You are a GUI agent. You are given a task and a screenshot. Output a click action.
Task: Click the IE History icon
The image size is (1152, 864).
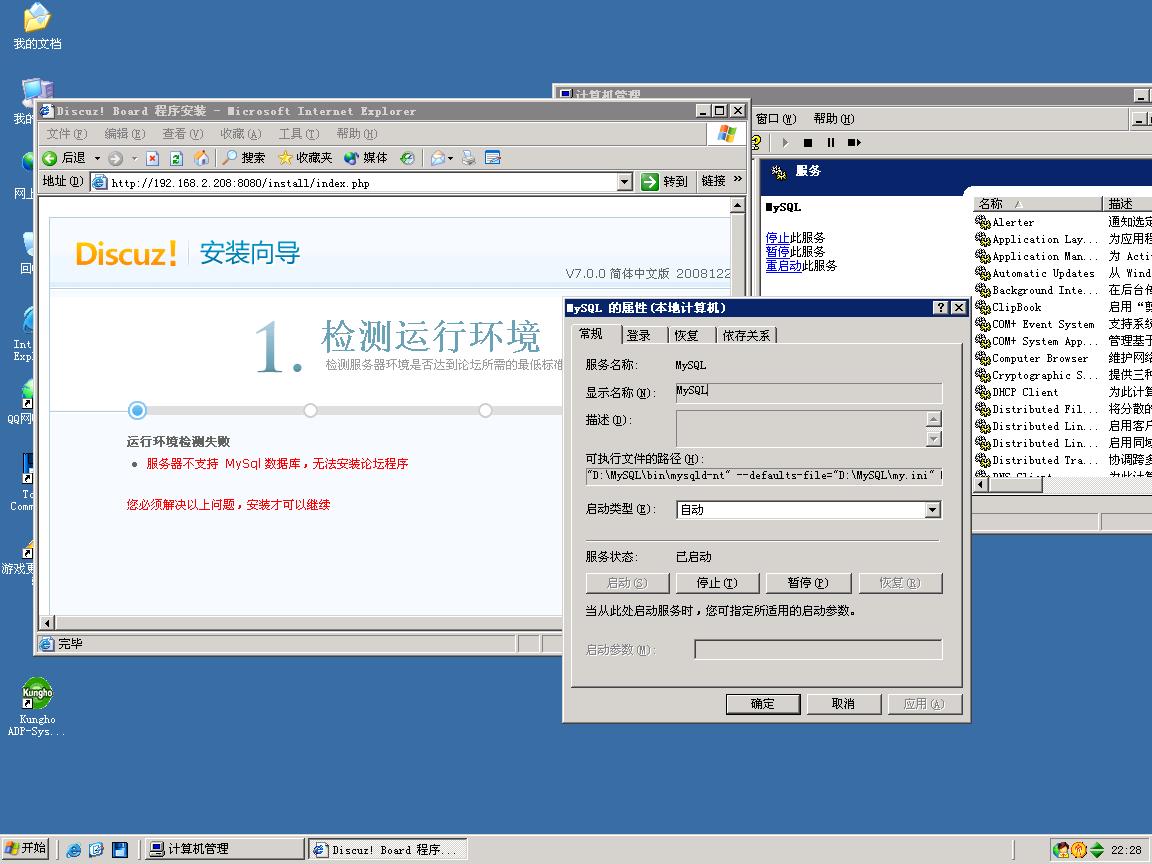click(407, 158)
